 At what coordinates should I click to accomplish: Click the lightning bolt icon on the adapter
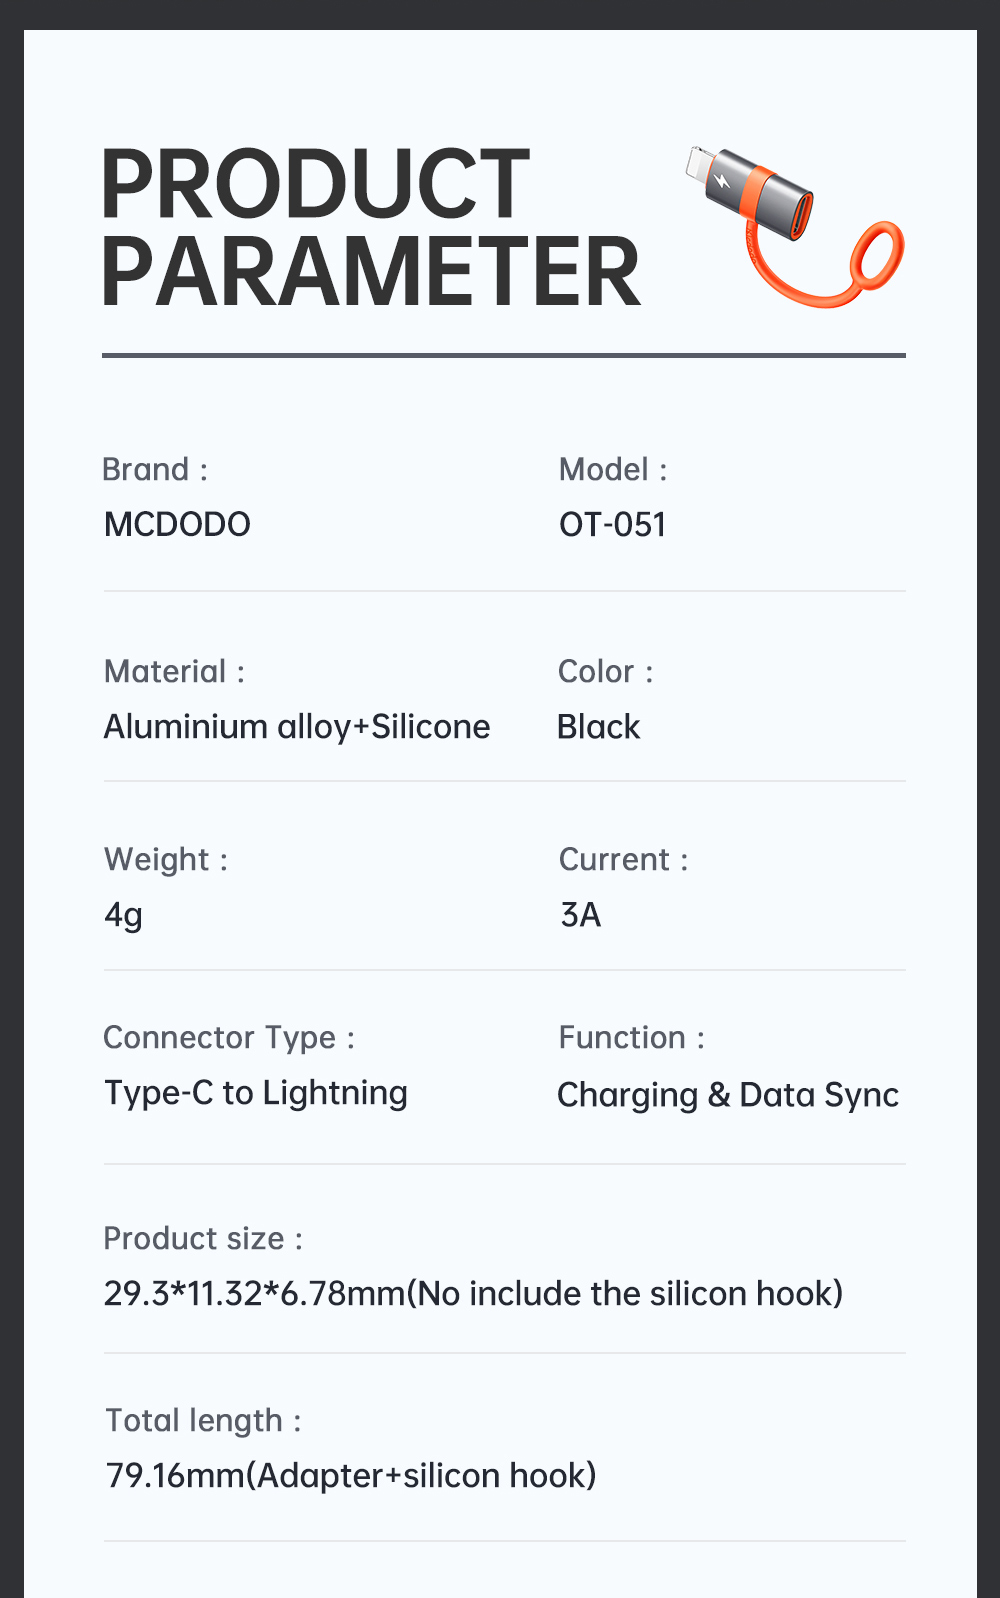(x=722, y=181)
